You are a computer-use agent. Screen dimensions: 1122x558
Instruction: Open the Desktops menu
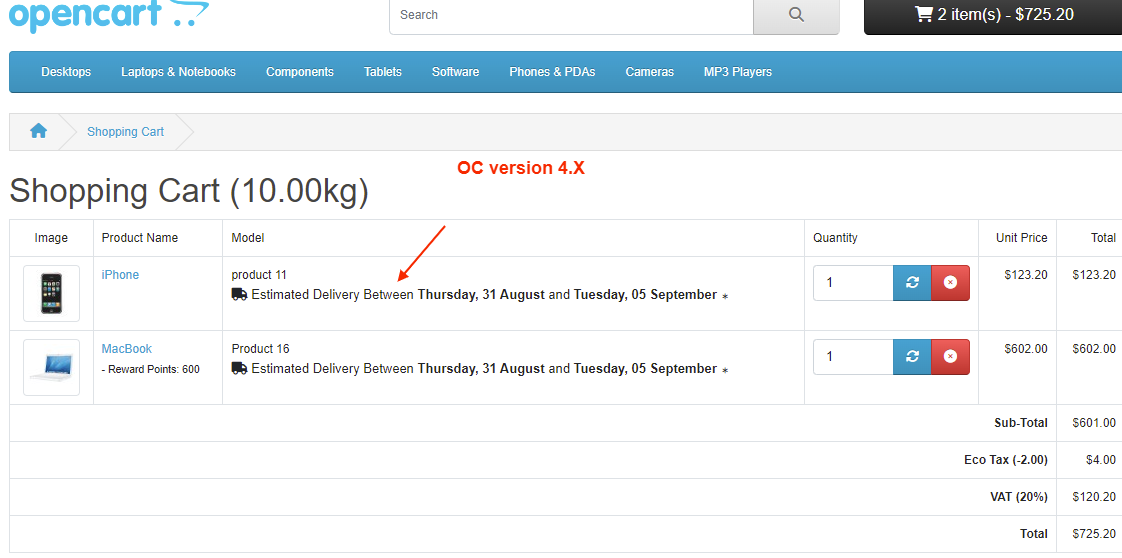pos(66,72)
